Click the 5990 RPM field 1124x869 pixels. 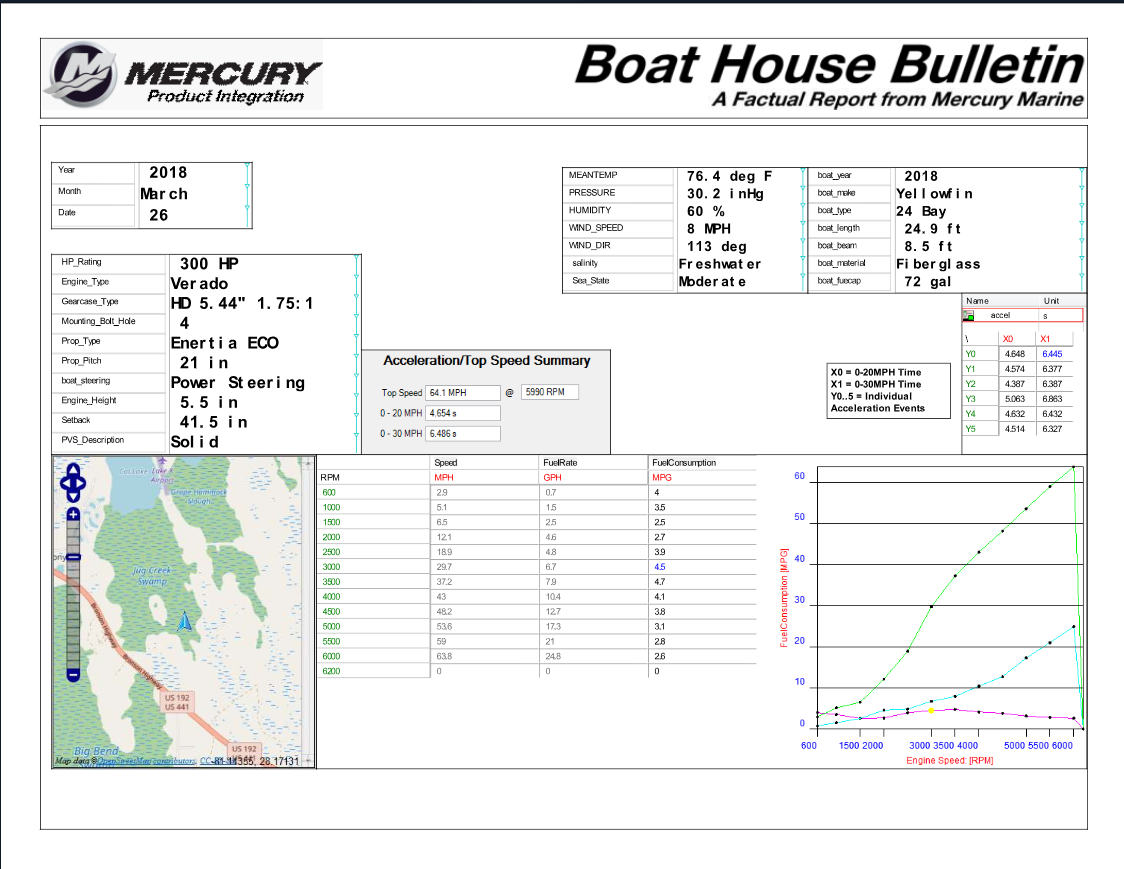click(549, 392)
